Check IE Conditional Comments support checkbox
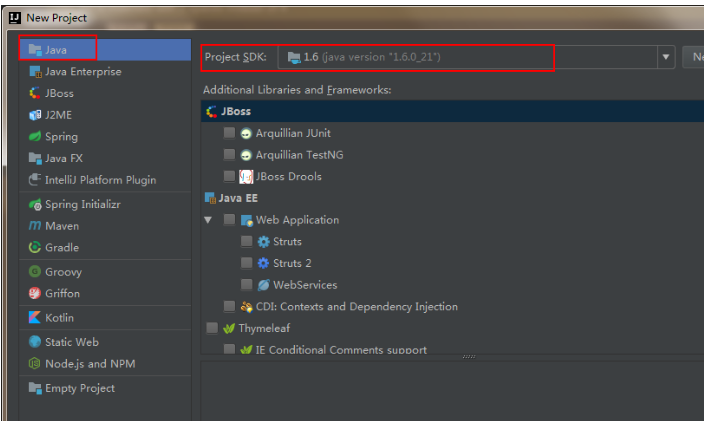The width and height of the screenshot is (704, 421). tap(229, 349)
